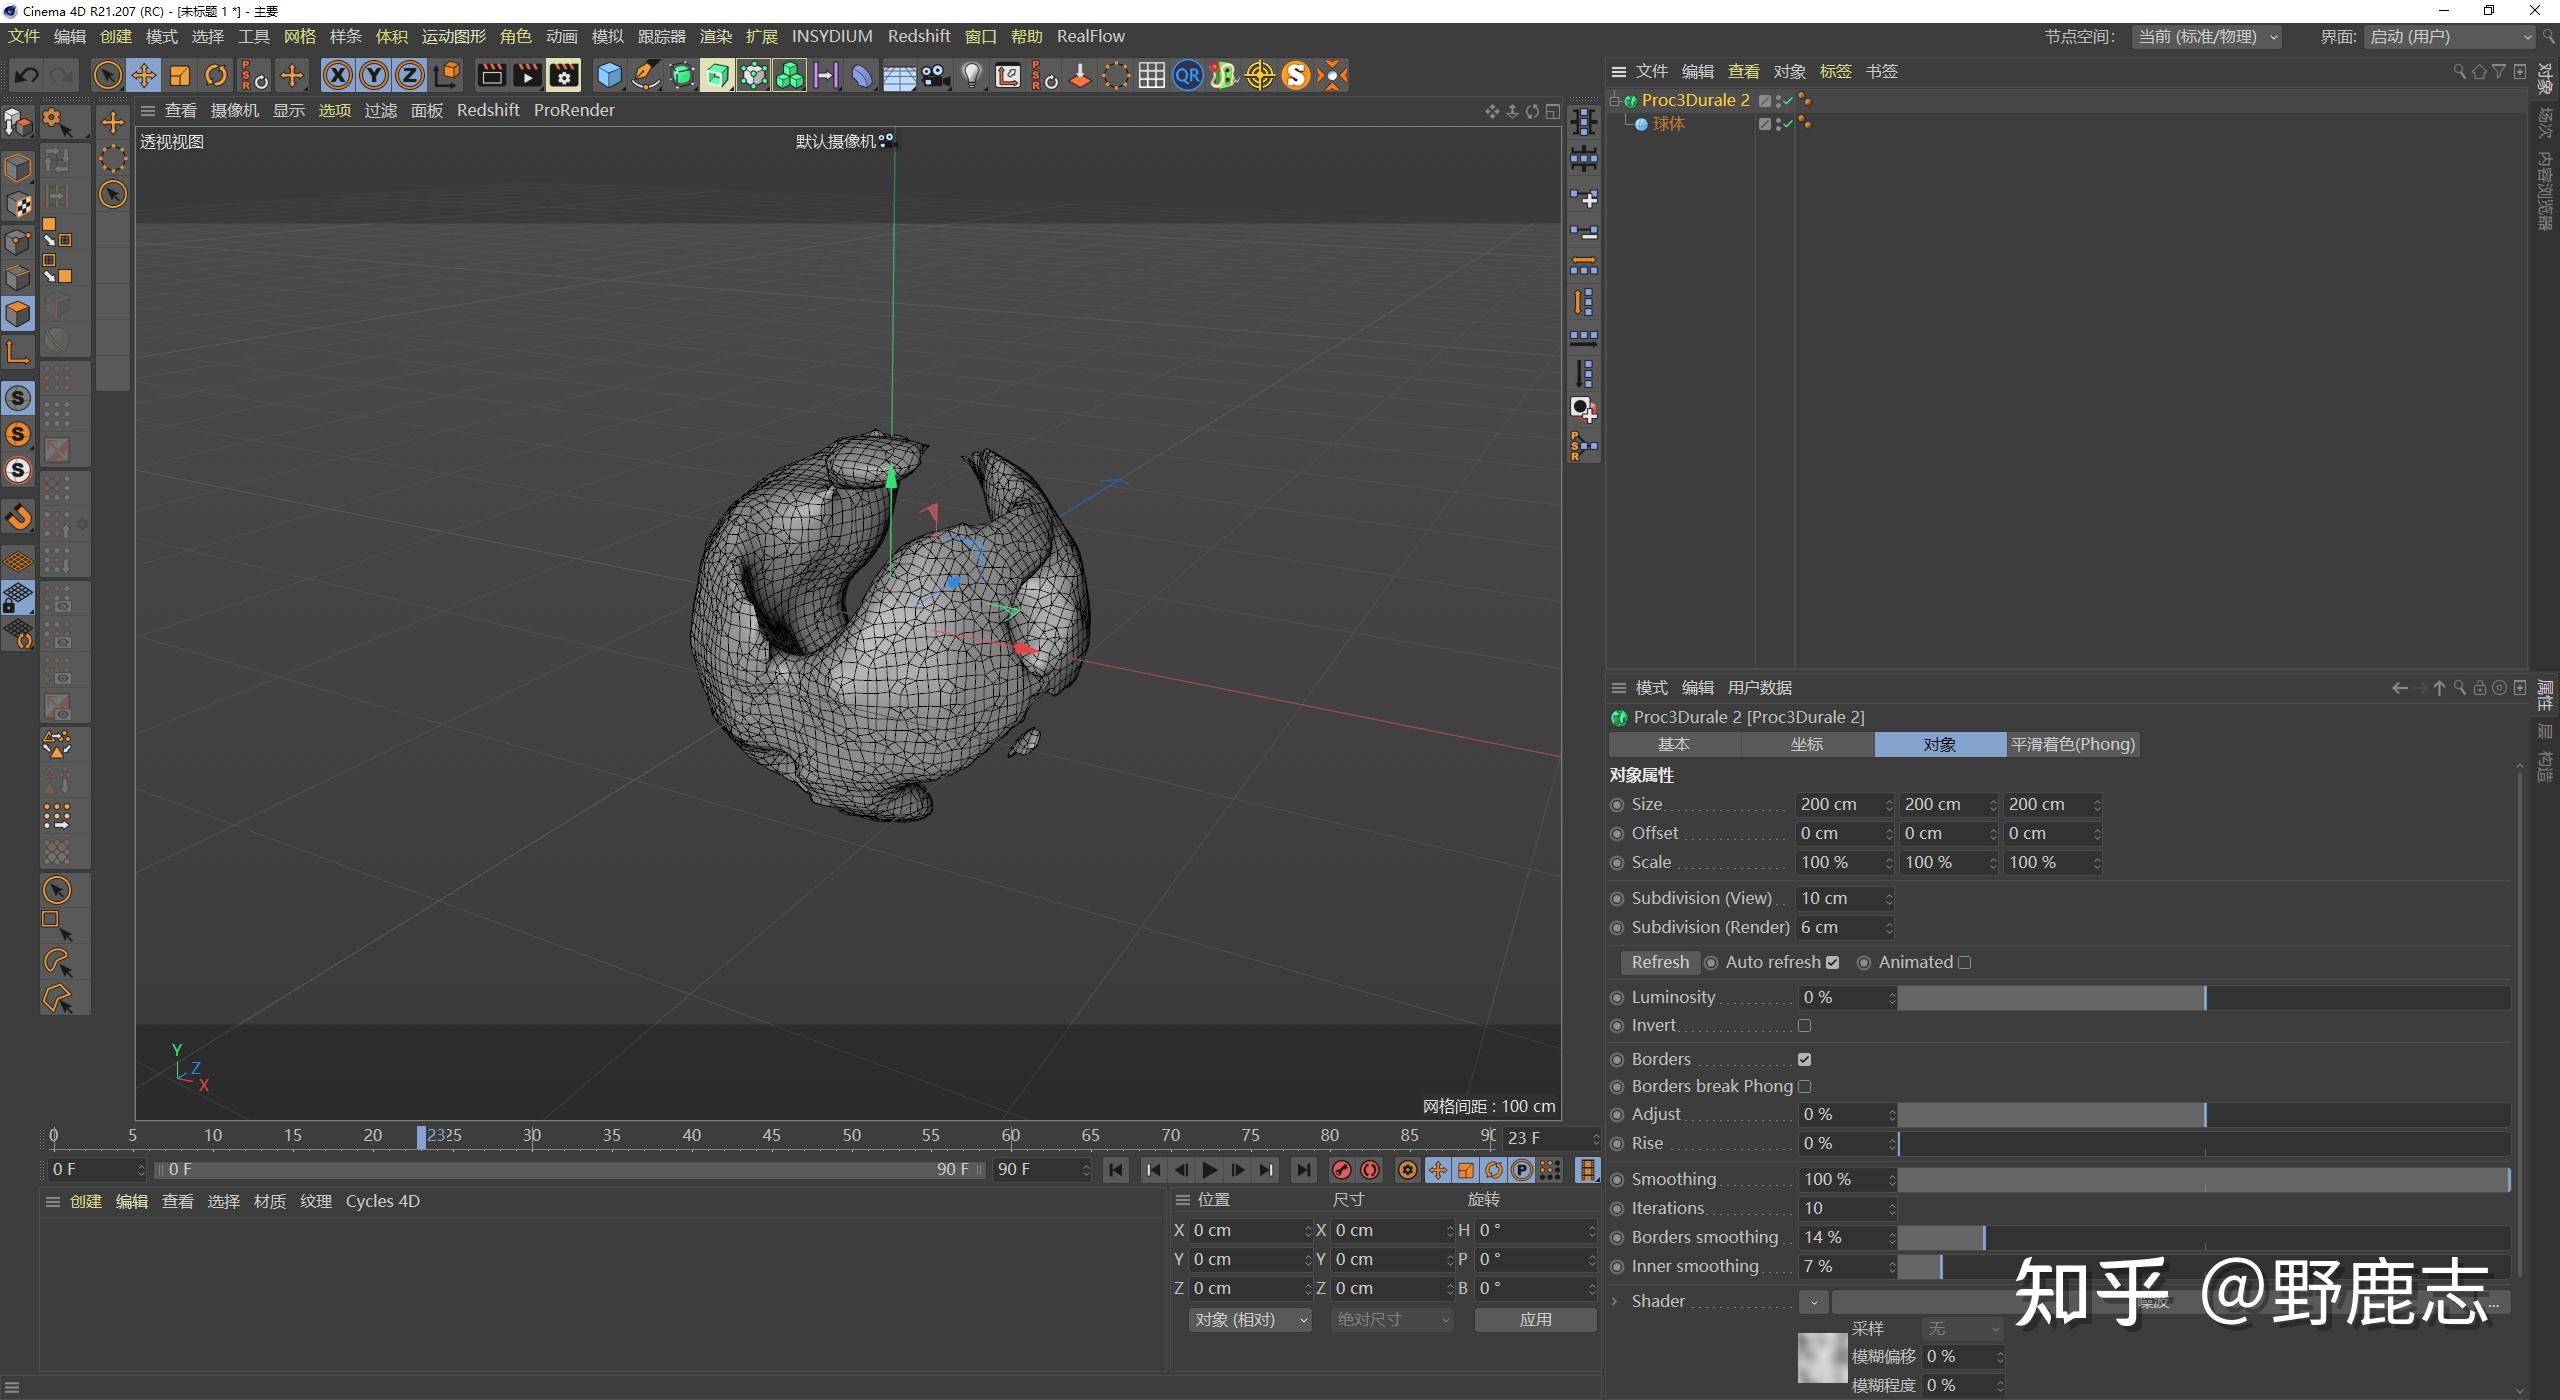Screen dimensions: 2560x1400
Task: Select the Move tool in the top toolbar
Action: pos(144,76)
